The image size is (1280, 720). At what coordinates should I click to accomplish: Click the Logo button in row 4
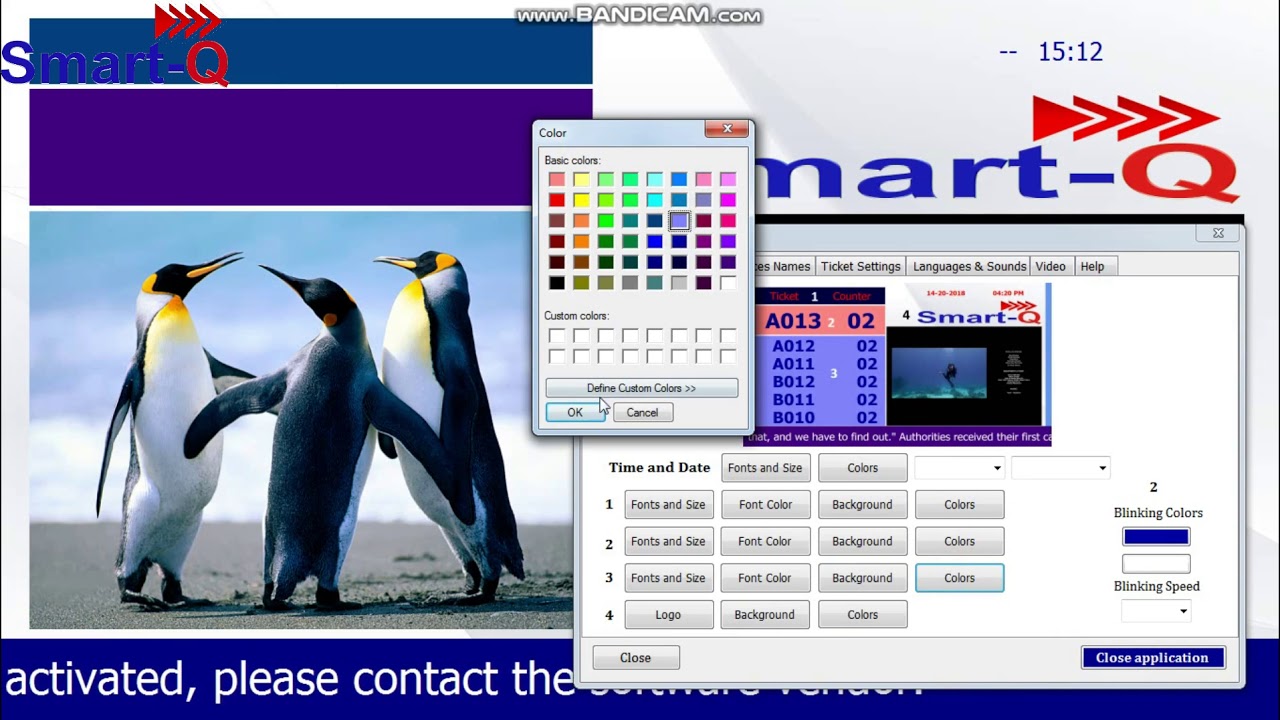pos(668,615)
